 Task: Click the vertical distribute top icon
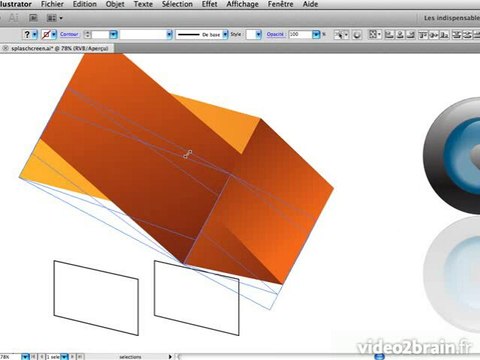(x=457, y=34)
